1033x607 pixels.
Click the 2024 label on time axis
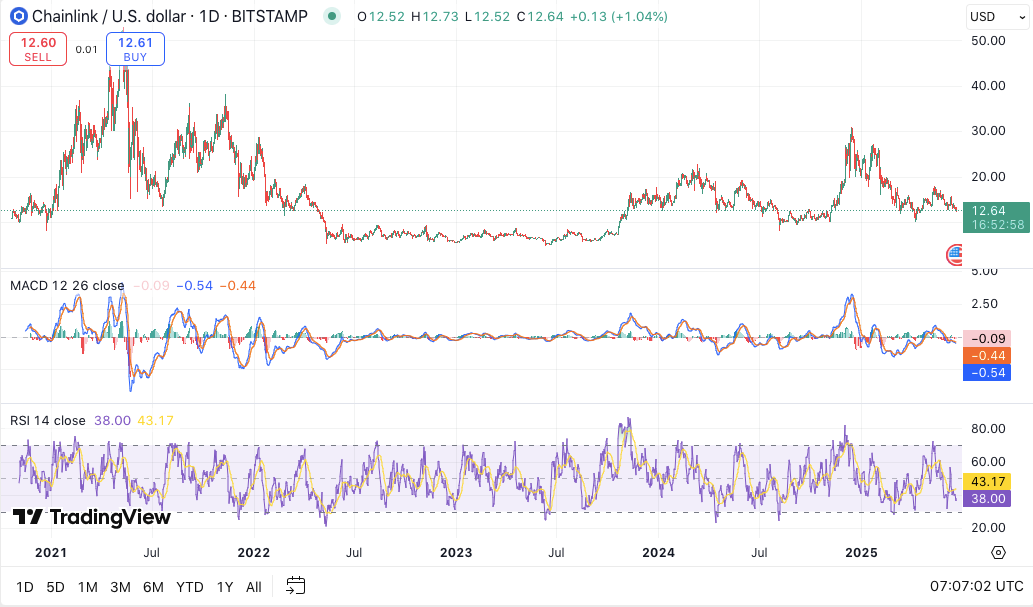point(658,552)
